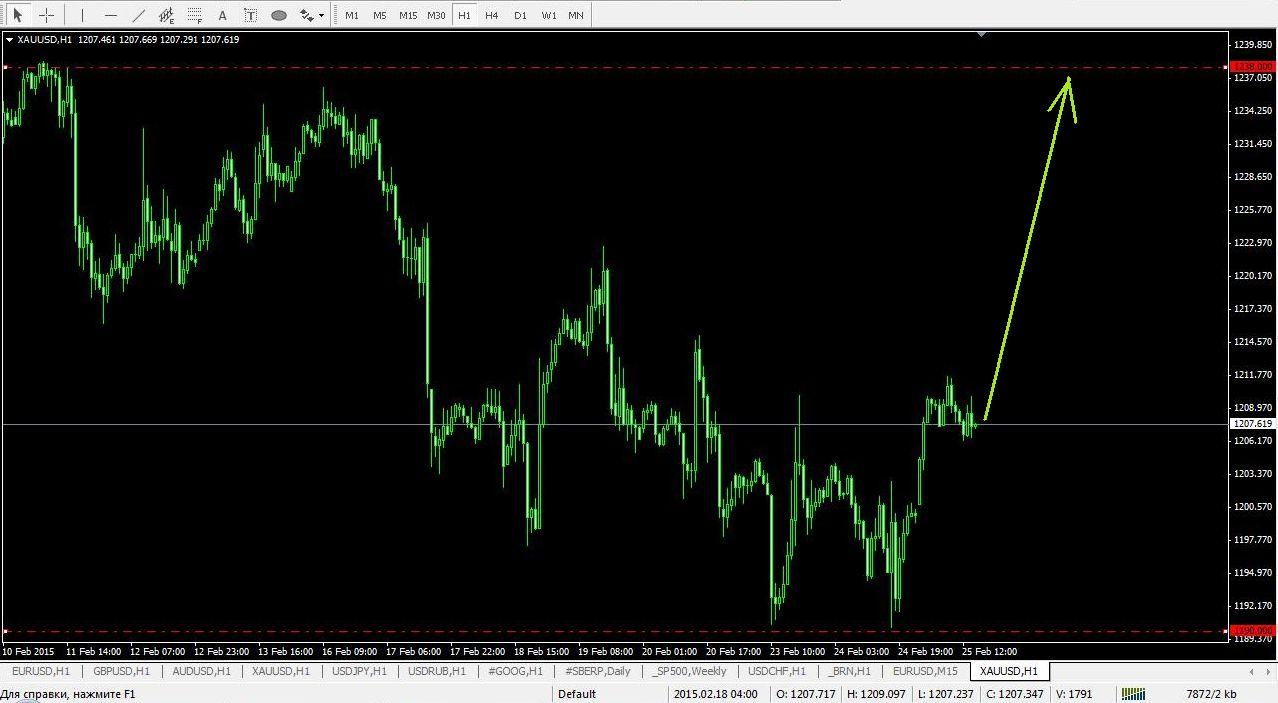
Task: Click the green arrow drawn on chart
Action: click(1028, 250)
